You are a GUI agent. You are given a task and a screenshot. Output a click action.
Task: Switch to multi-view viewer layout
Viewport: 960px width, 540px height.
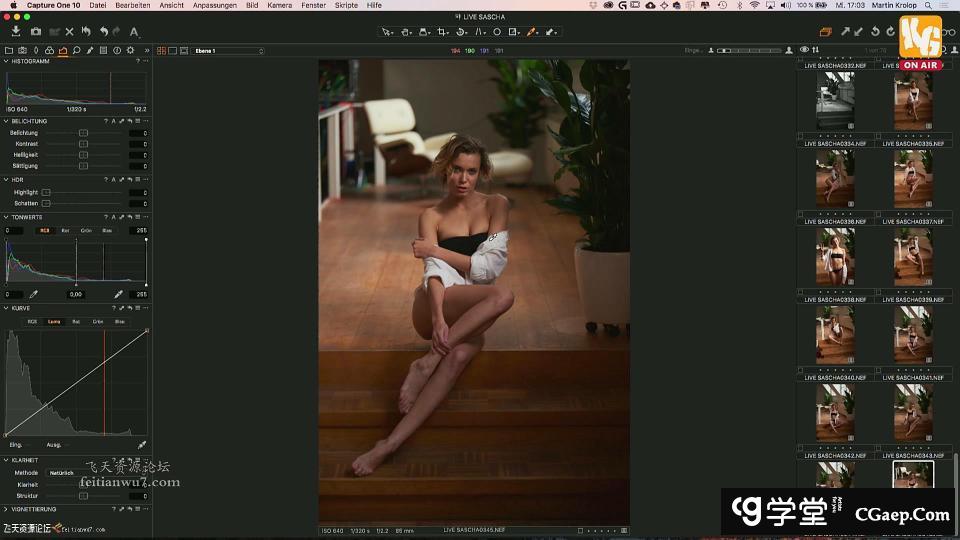[160, 50]
